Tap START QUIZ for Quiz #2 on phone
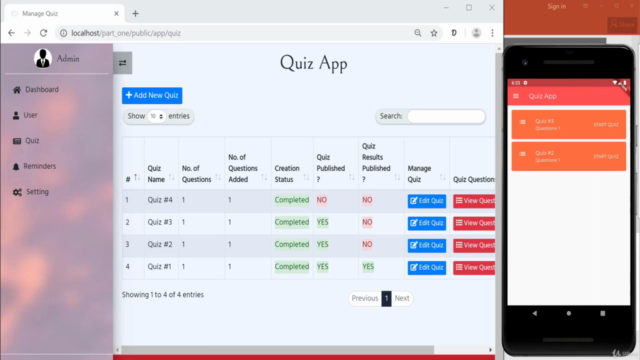Screen dimensions: 640x360 tap(606, 156)
